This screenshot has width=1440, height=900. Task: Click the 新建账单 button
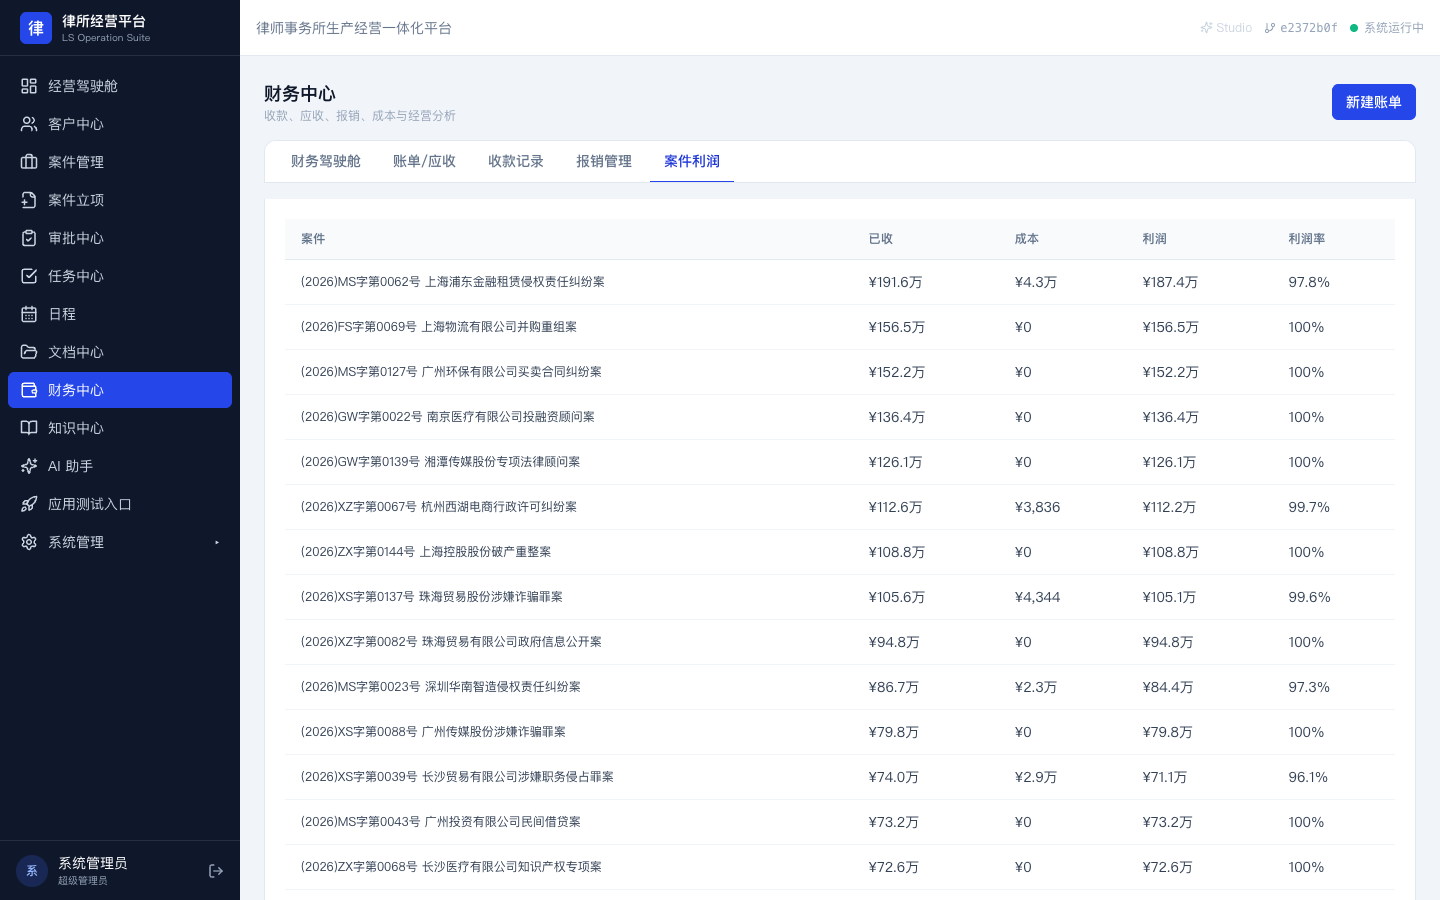[x=1373, y=102]
